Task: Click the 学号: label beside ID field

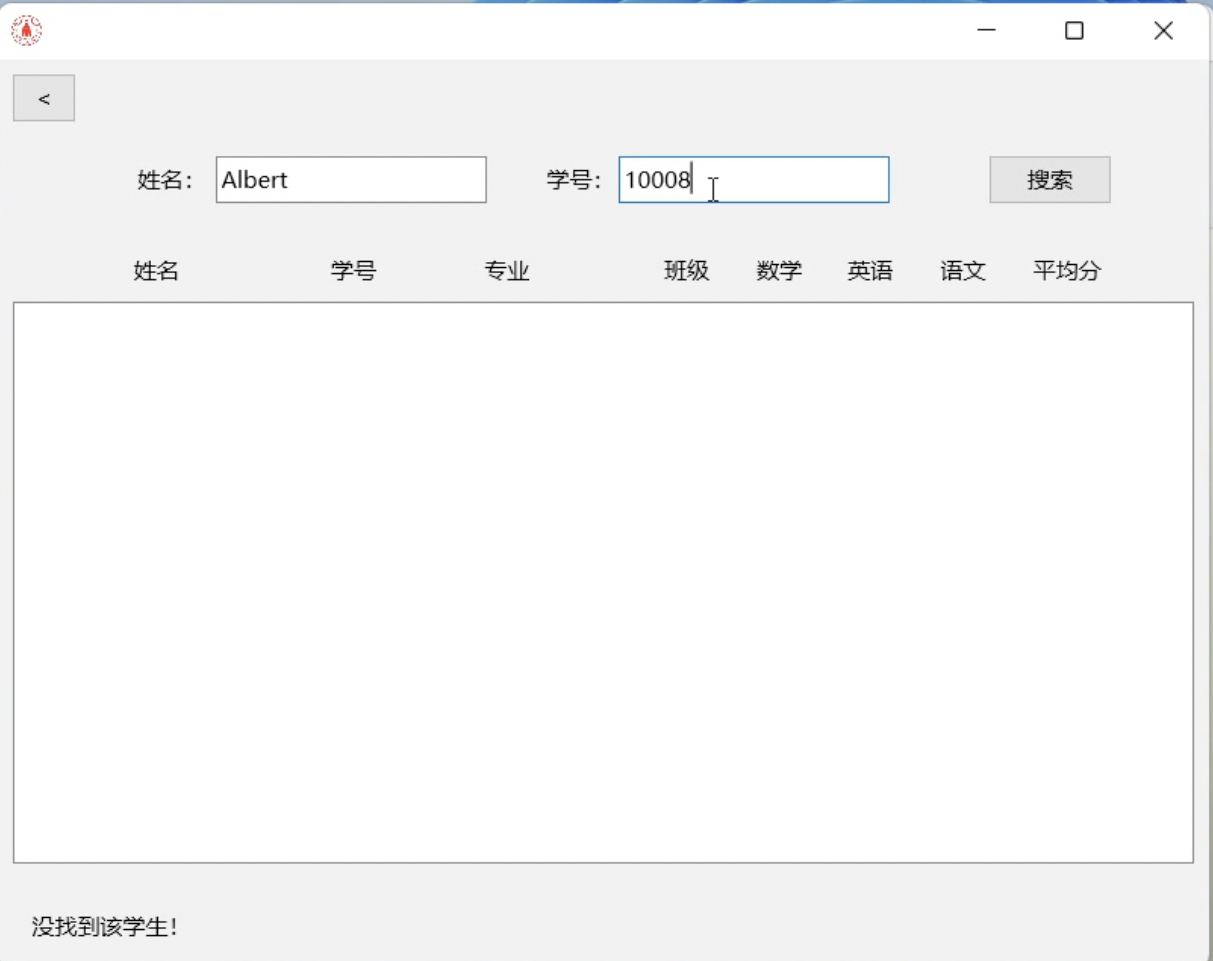Action: (575, 180)
